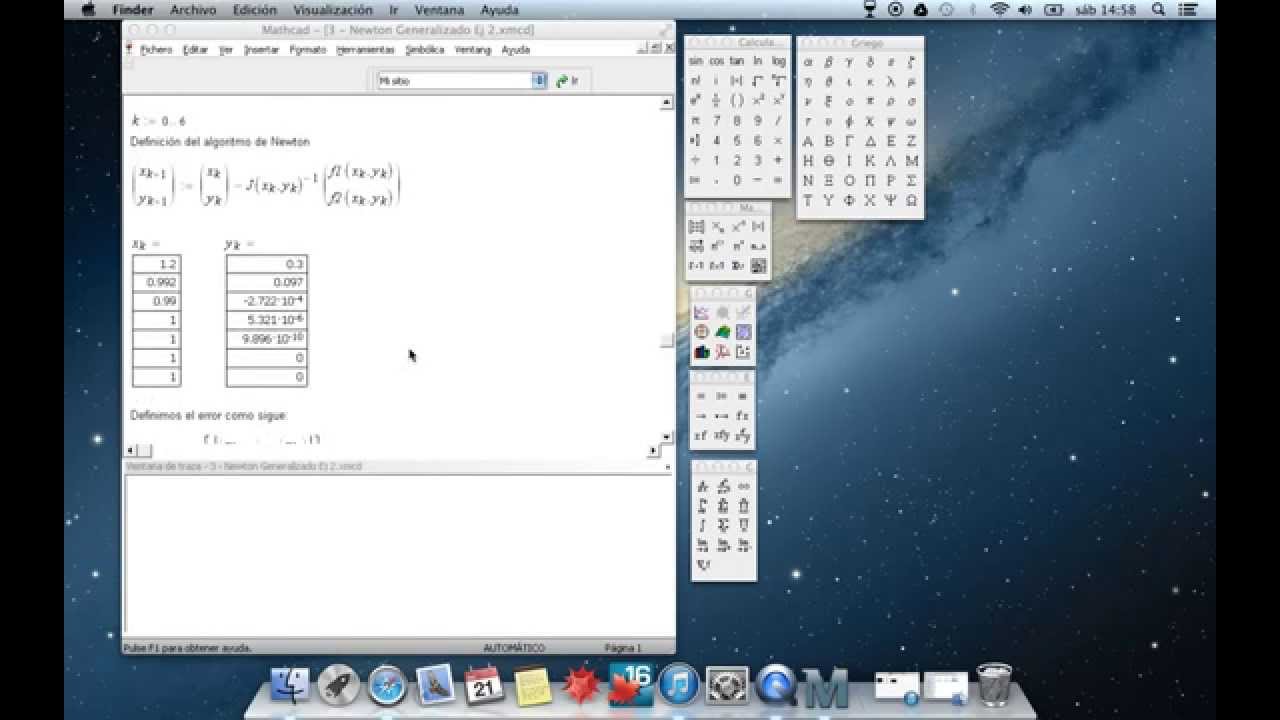This screenshot has height=720, width=1280.
Task: Insert xfy infix operator
Action: coord(721,435)
